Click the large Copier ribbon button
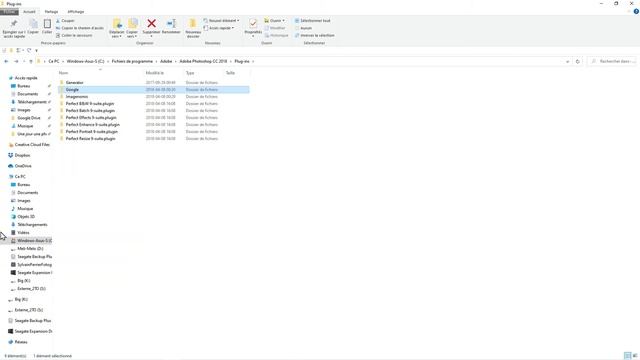The width and height of the screenshot is (640, 360). tap(33, 27)
